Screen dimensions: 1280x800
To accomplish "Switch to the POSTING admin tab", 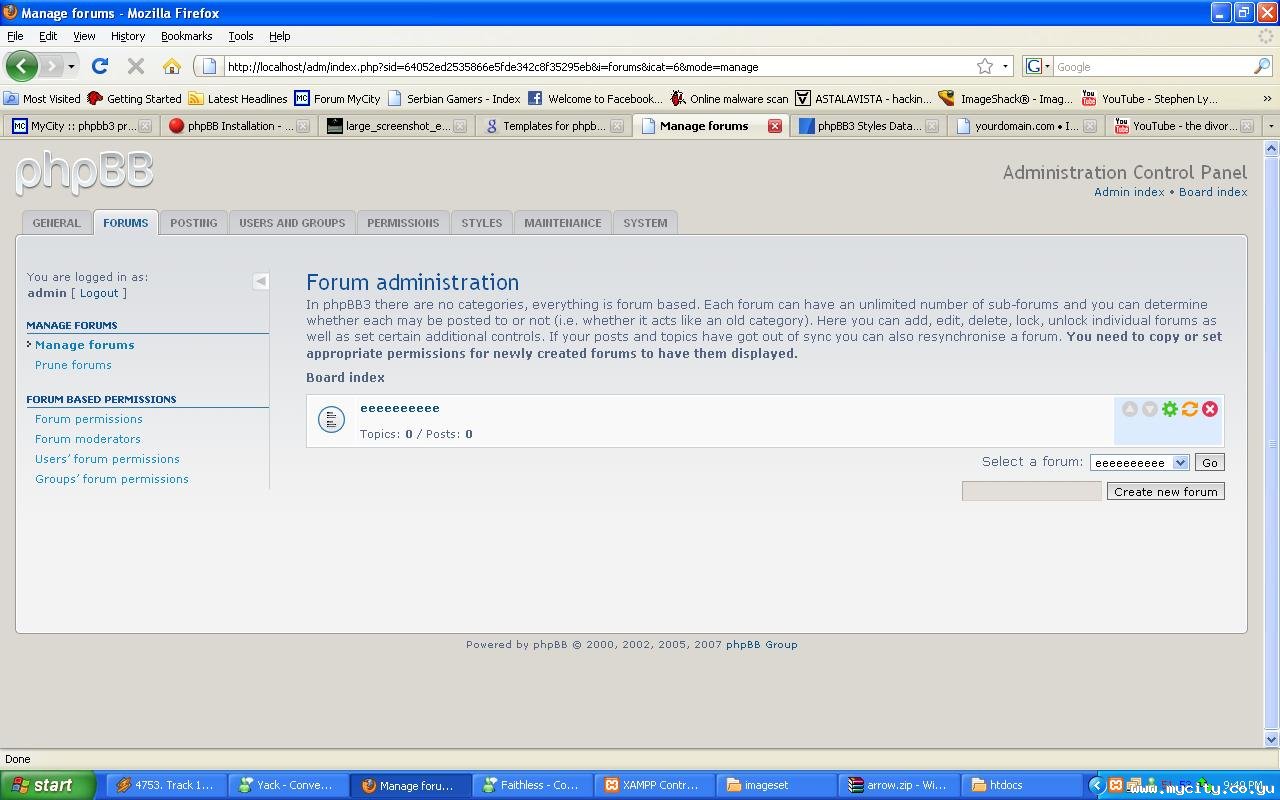I will (x=193, y=223).
